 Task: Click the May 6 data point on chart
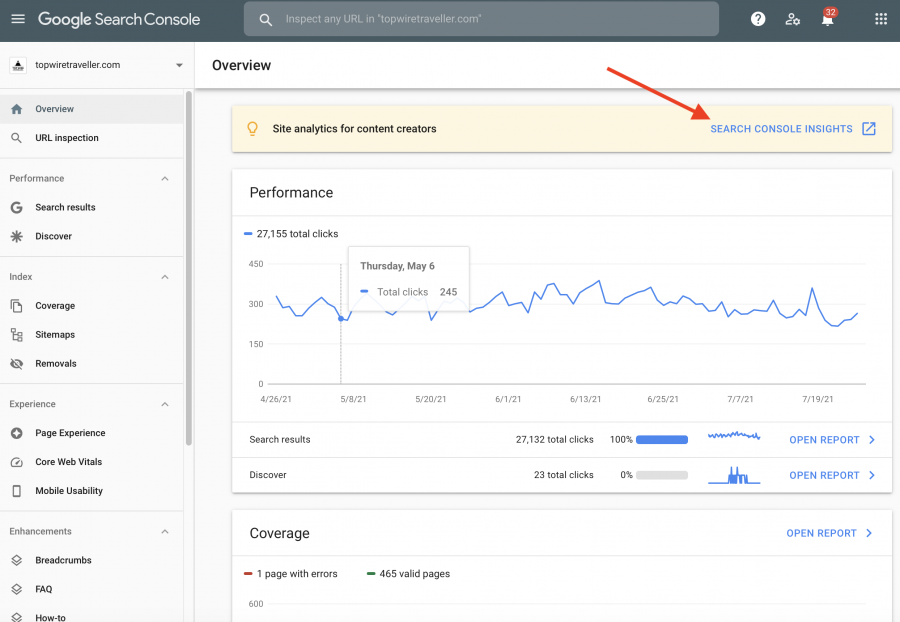click(341, 318)
